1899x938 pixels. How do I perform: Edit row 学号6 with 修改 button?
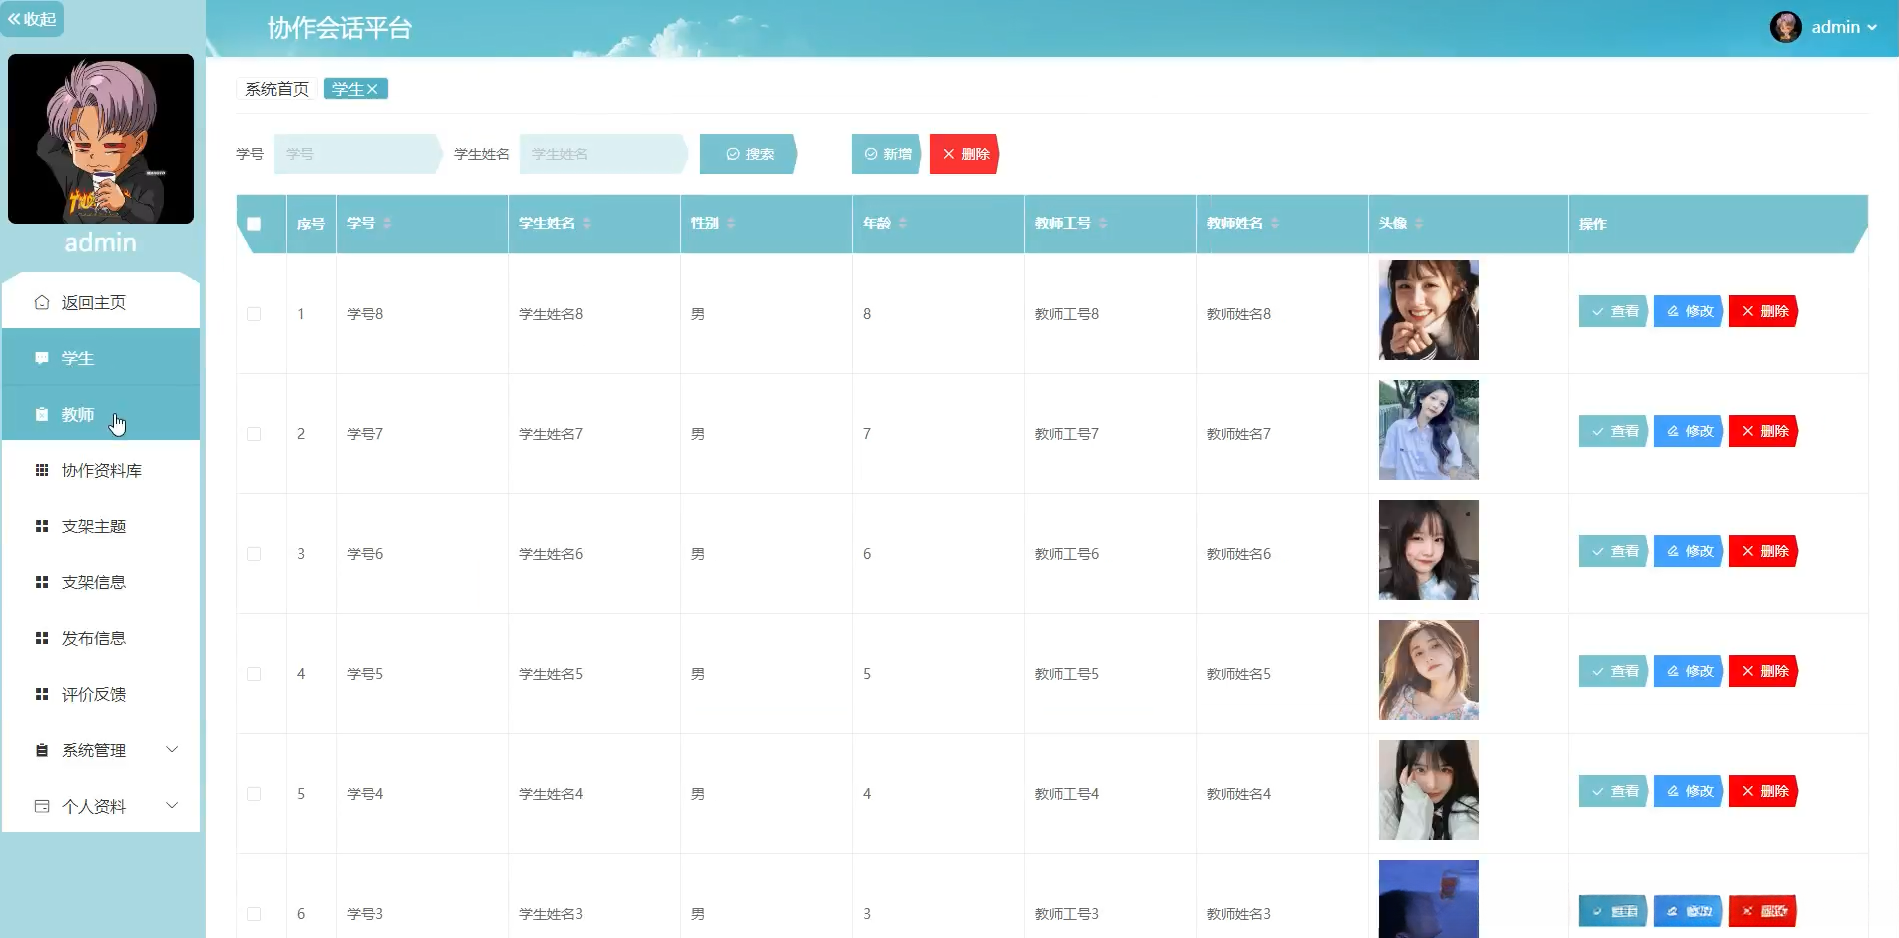tap(1688, 551)
